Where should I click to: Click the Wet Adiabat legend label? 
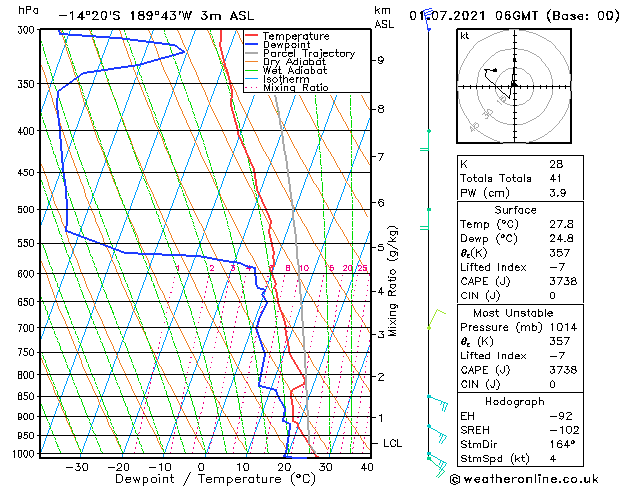coord(295,71)
